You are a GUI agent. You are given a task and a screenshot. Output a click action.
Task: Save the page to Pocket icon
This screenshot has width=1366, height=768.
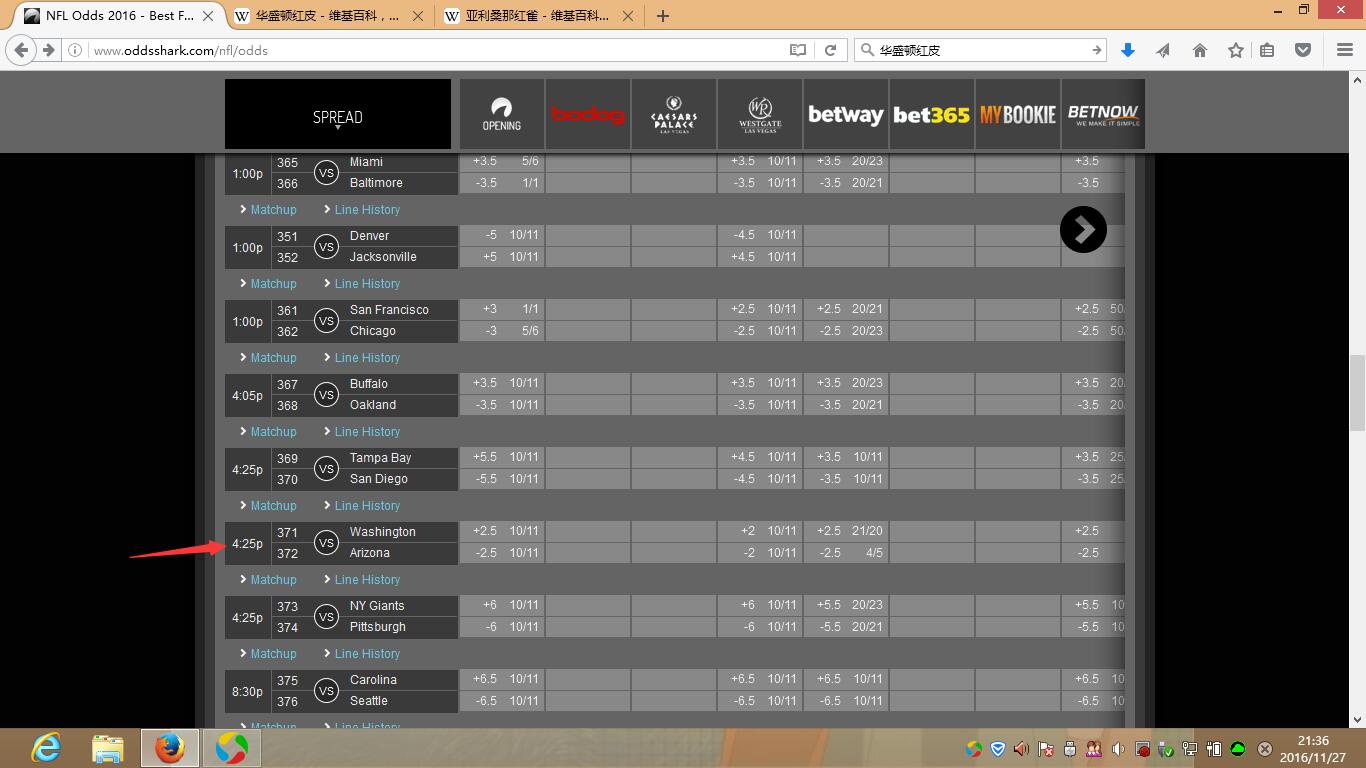coord(1303,50)
